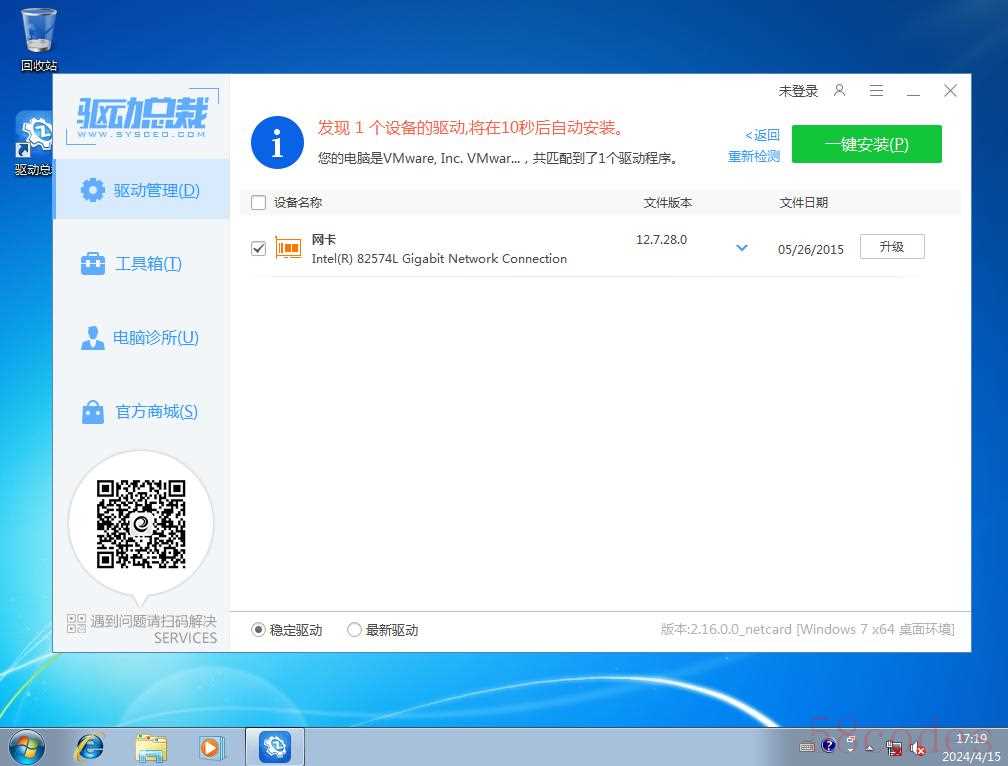Open Windows Media Player from taskbar

coord(211,746)
